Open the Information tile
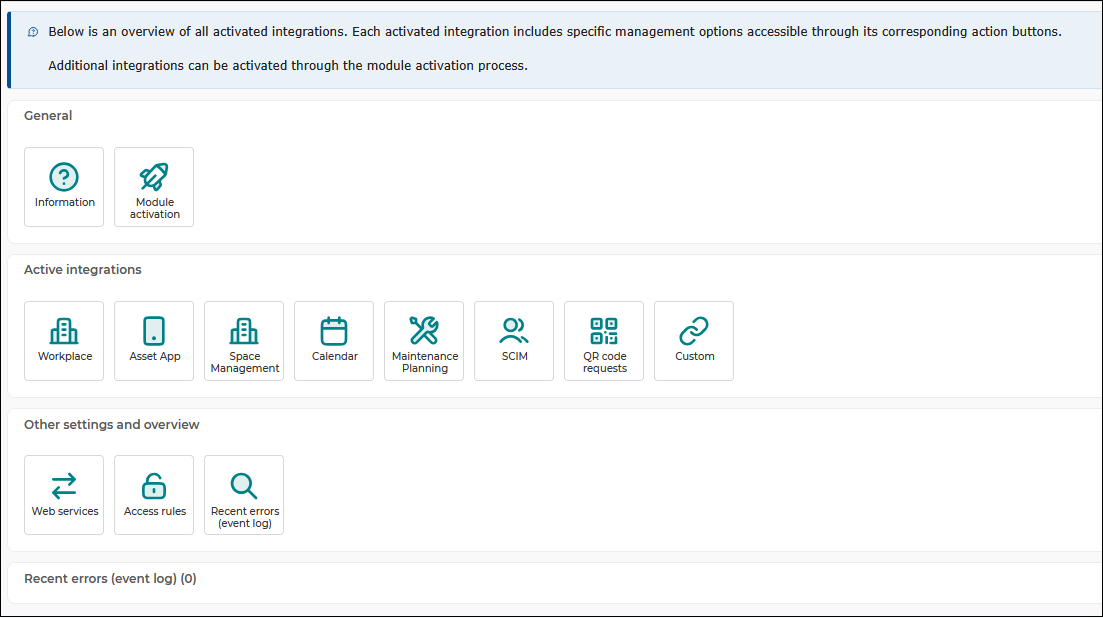 click(x=64, y=187)
